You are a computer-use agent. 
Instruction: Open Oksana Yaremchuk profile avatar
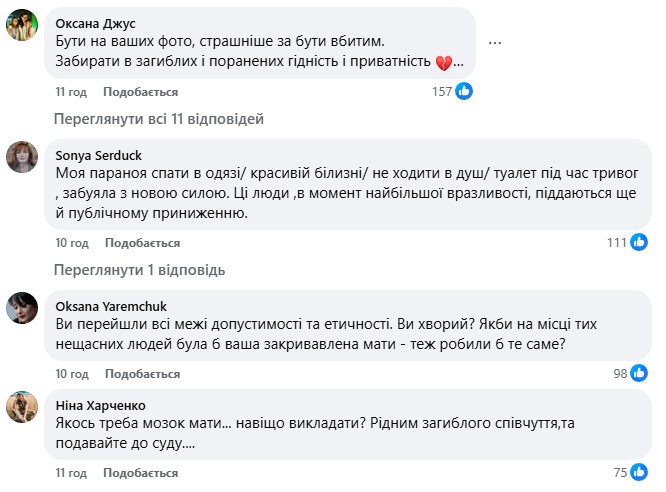23,309
